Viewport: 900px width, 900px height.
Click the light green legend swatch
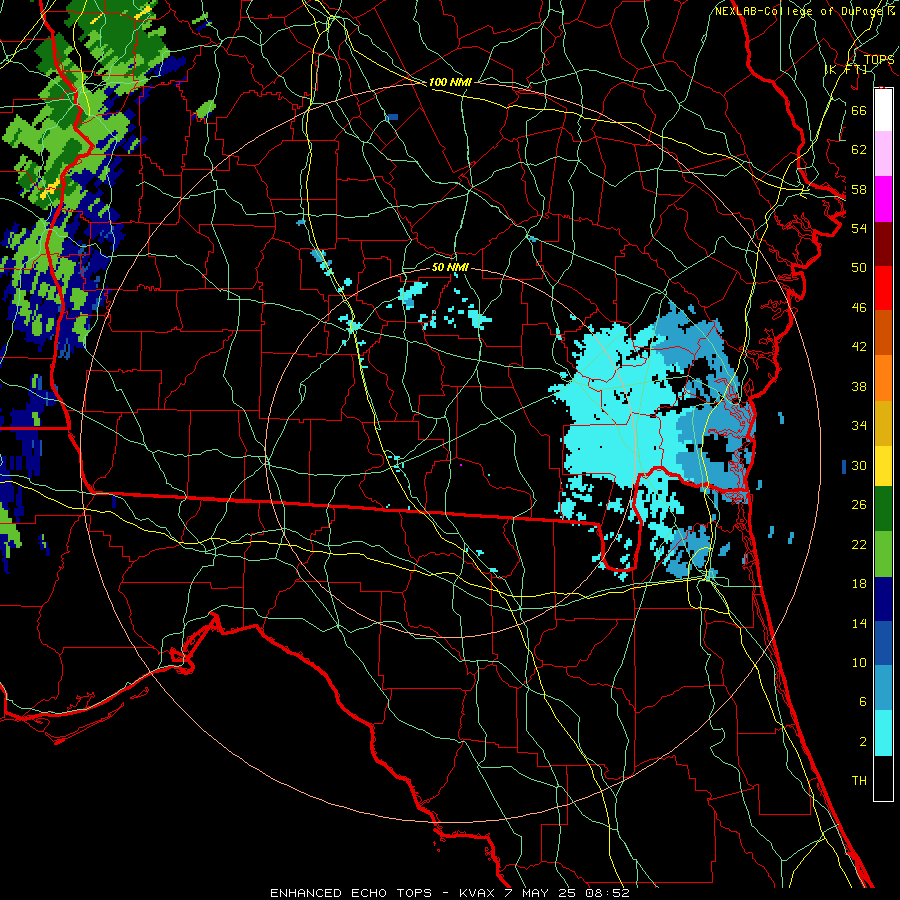pos(883,554)
